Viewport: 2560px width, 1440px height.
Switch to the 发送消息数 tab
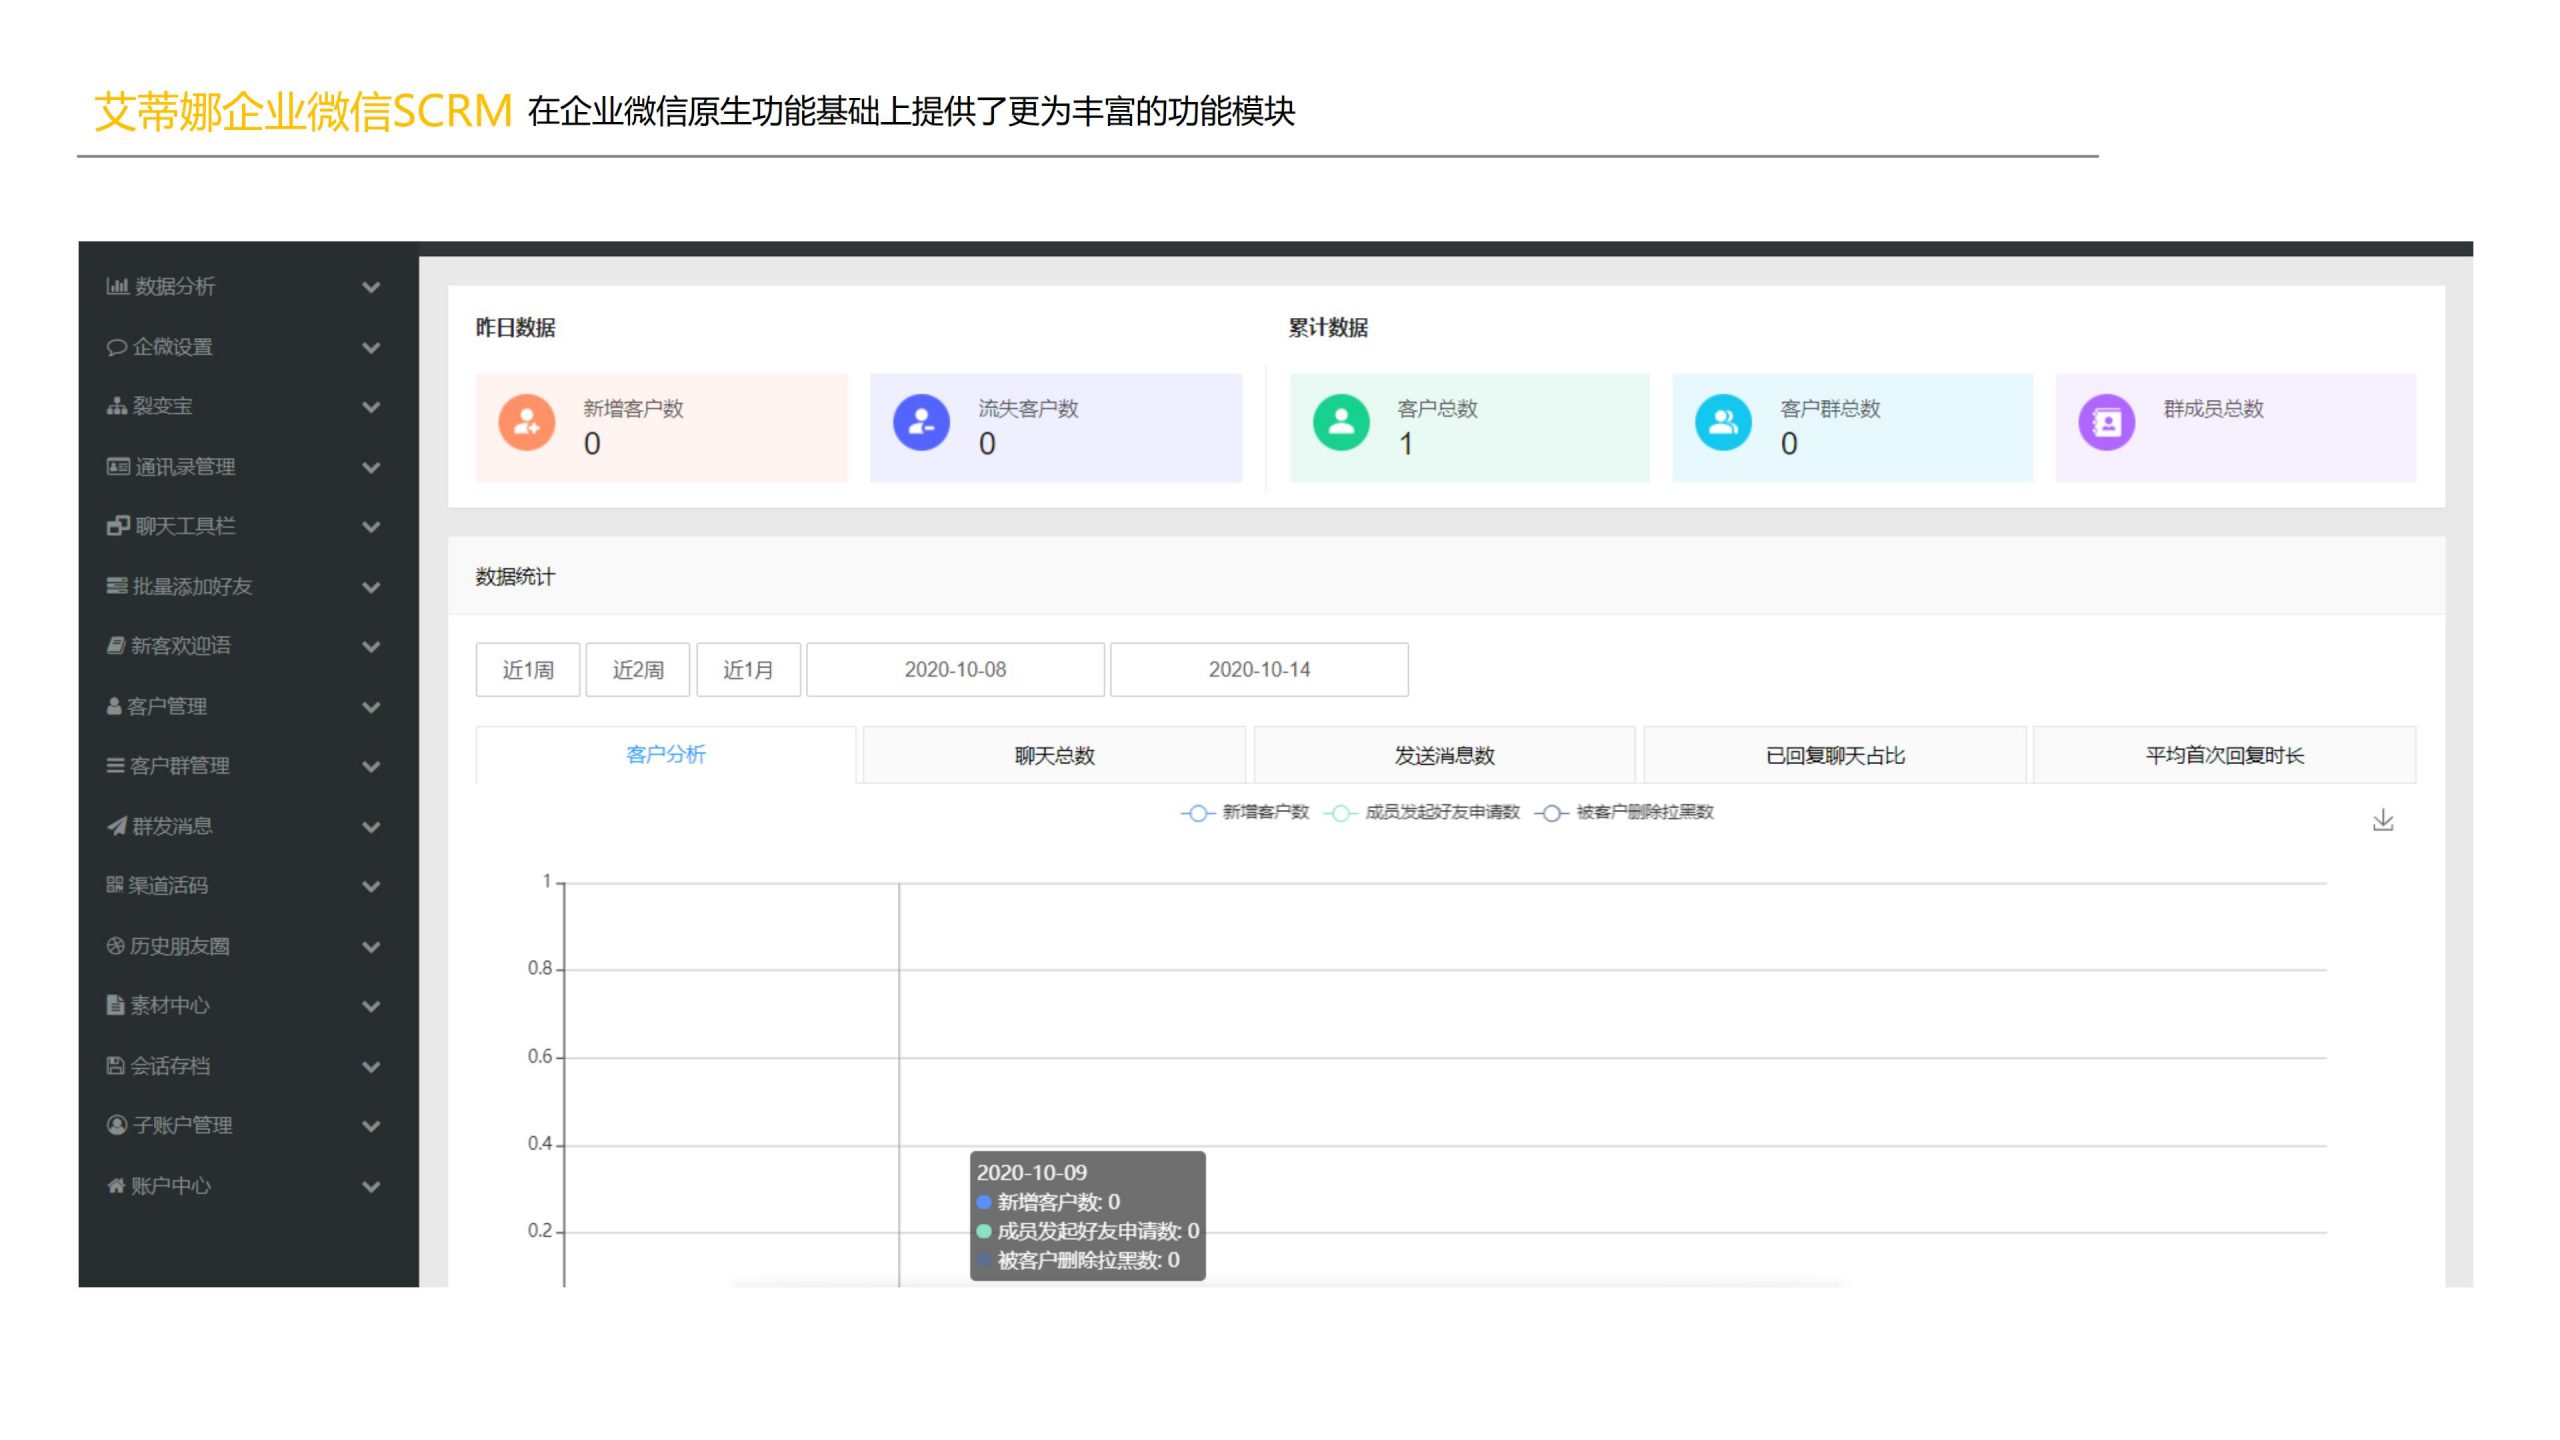tap(1445, 755)
